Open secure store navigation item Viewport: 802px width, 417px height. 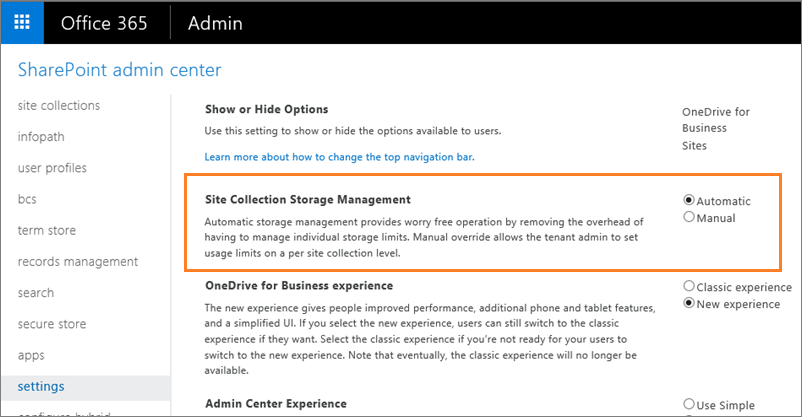(x=52, y=324)
